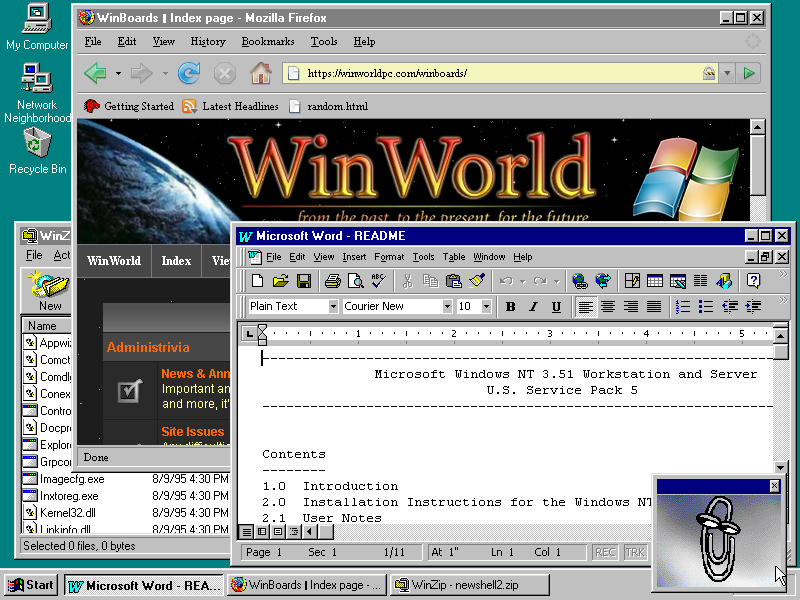This screenshot has width=800, height=600.
Task: Open the Redo history dropdown arrow
Action: [x=557, y=281]
